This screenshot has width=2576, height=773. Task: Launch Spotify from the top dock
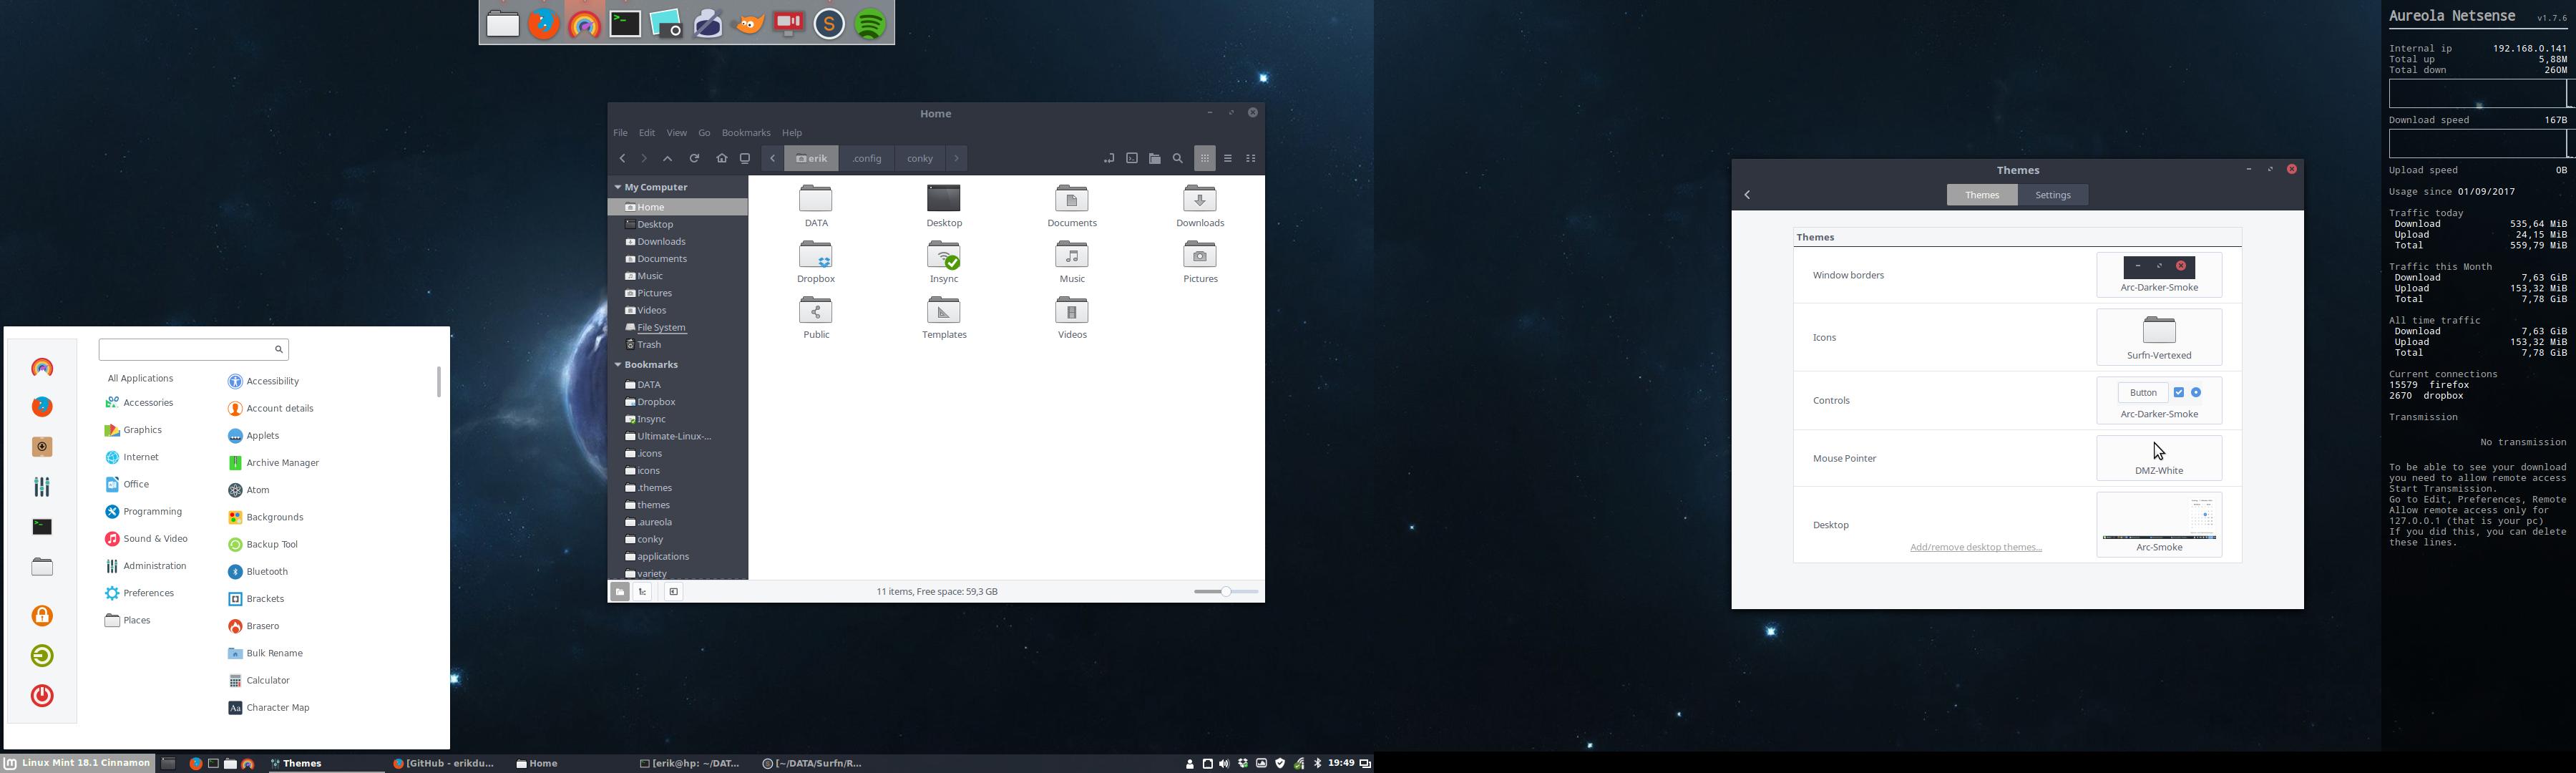(x=871, y=24)
